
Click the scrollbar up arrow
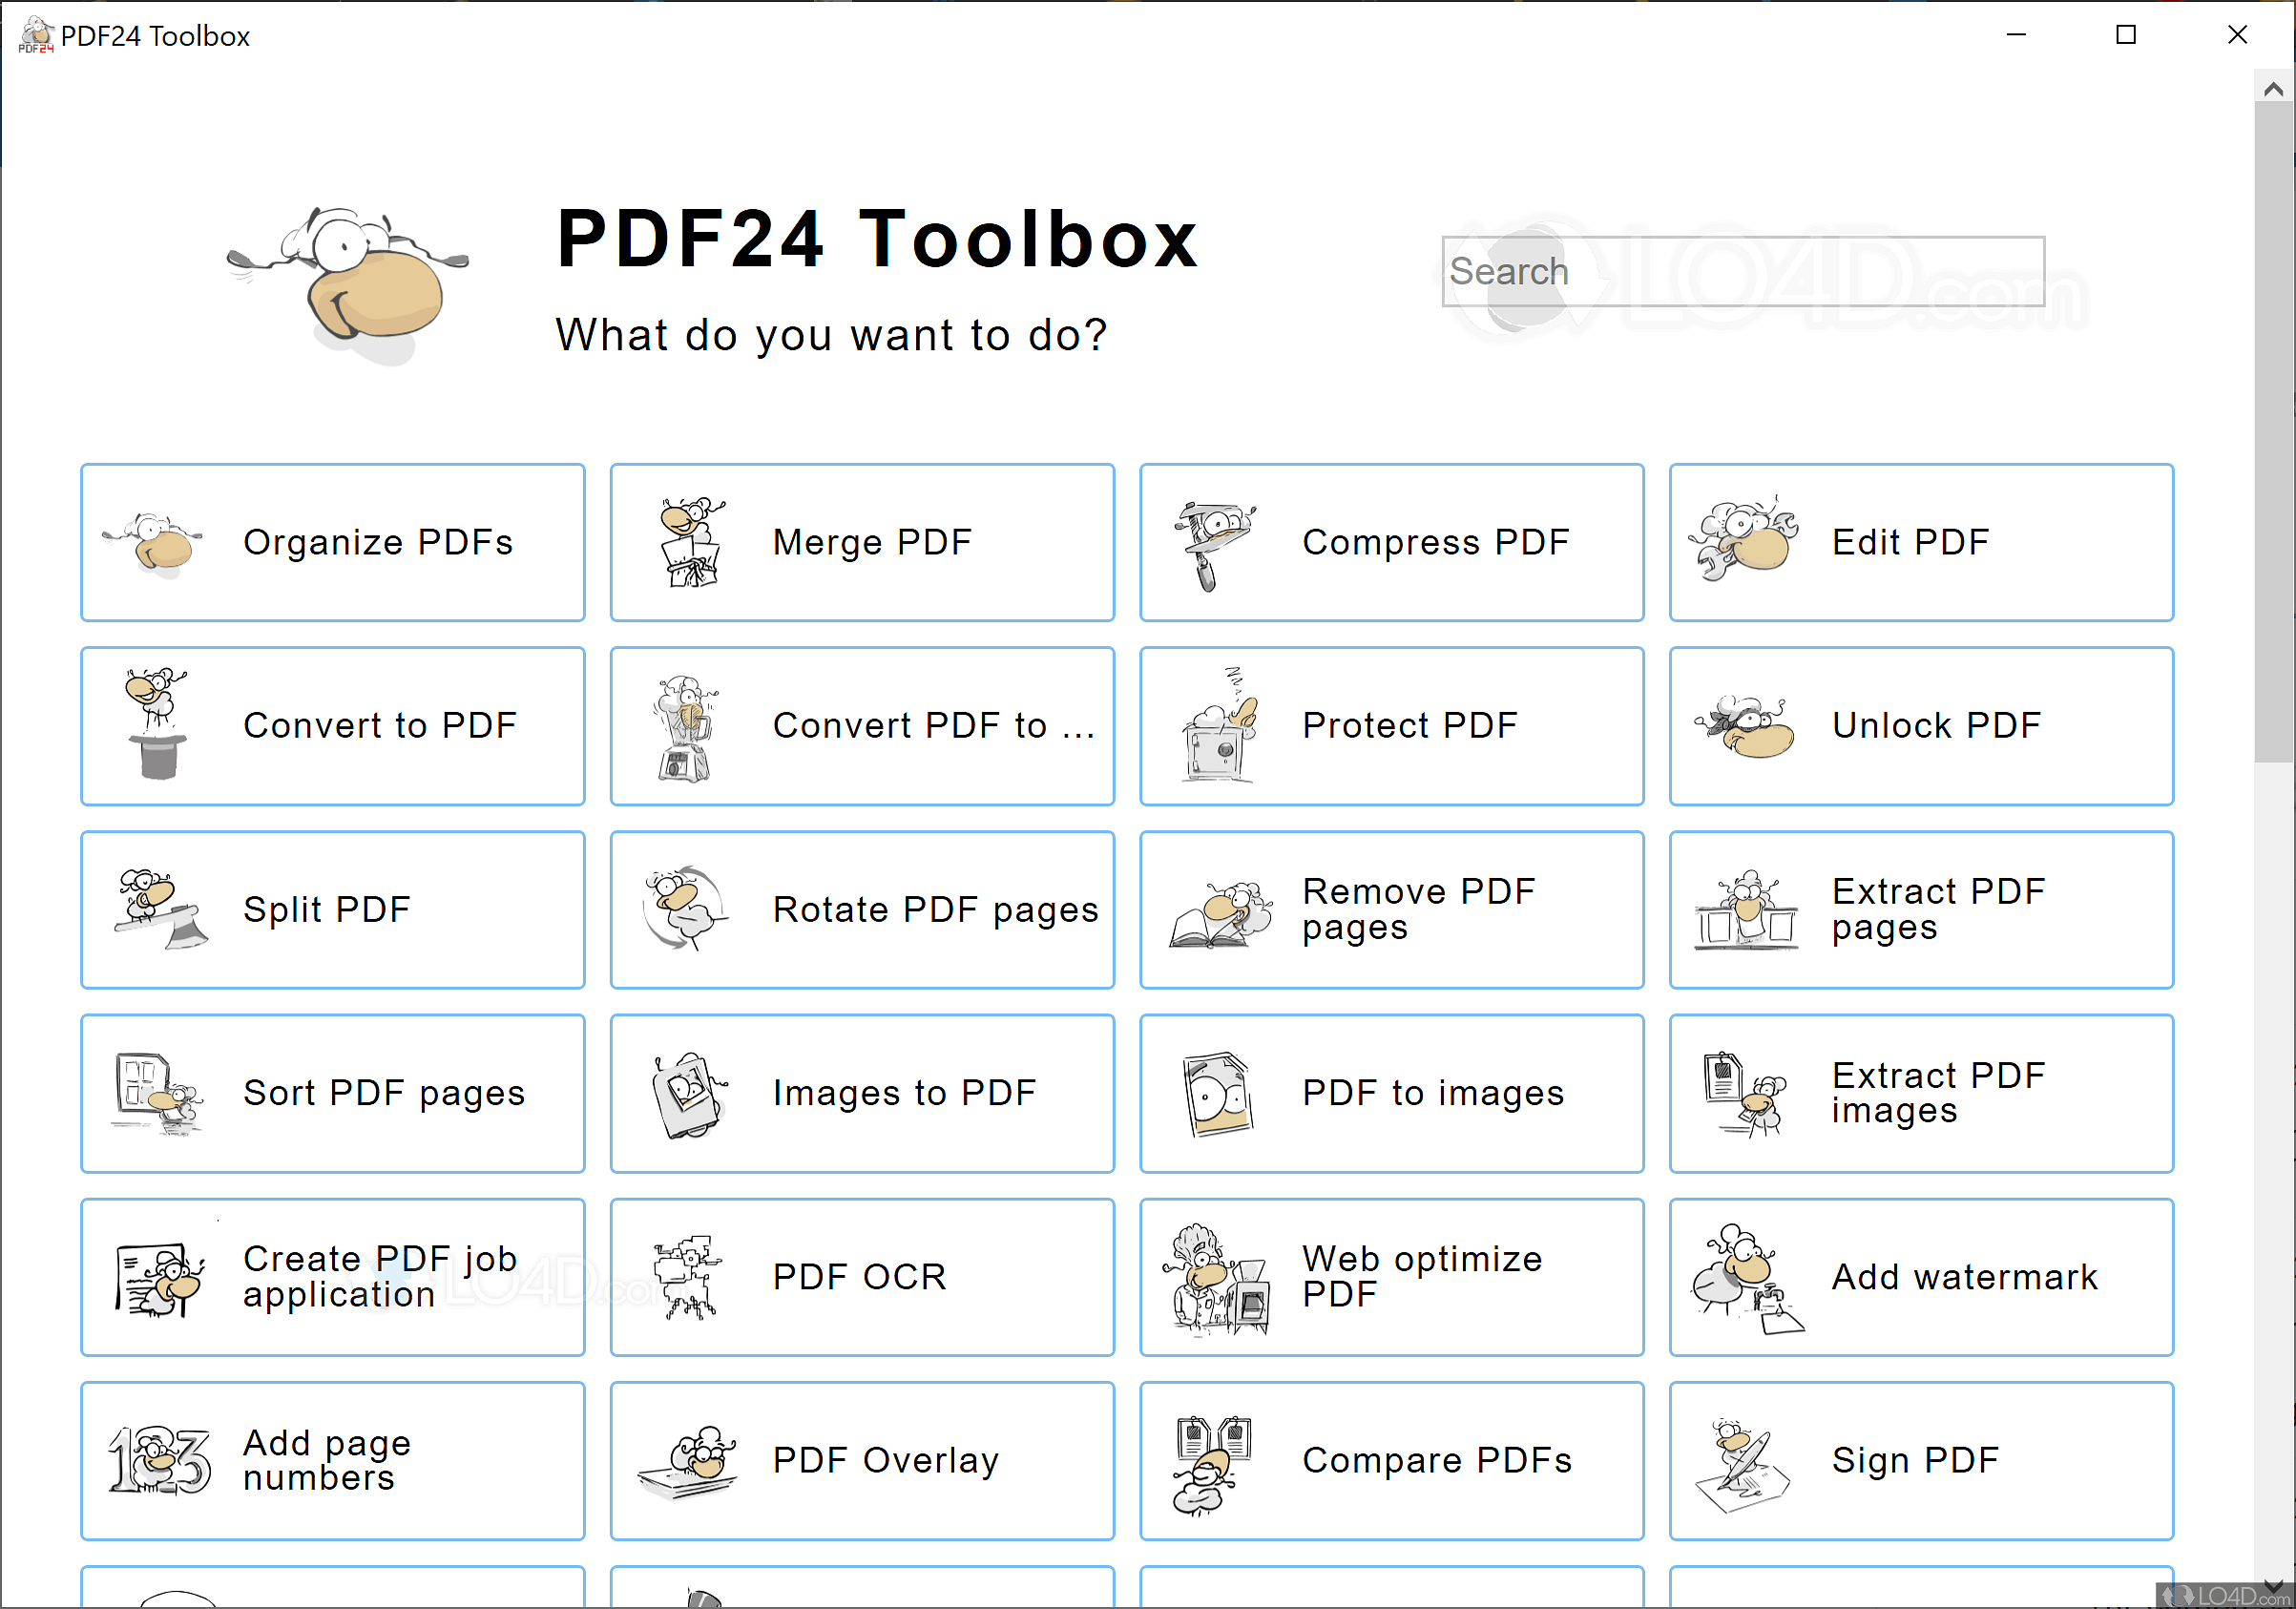(x=2272, y=89)
